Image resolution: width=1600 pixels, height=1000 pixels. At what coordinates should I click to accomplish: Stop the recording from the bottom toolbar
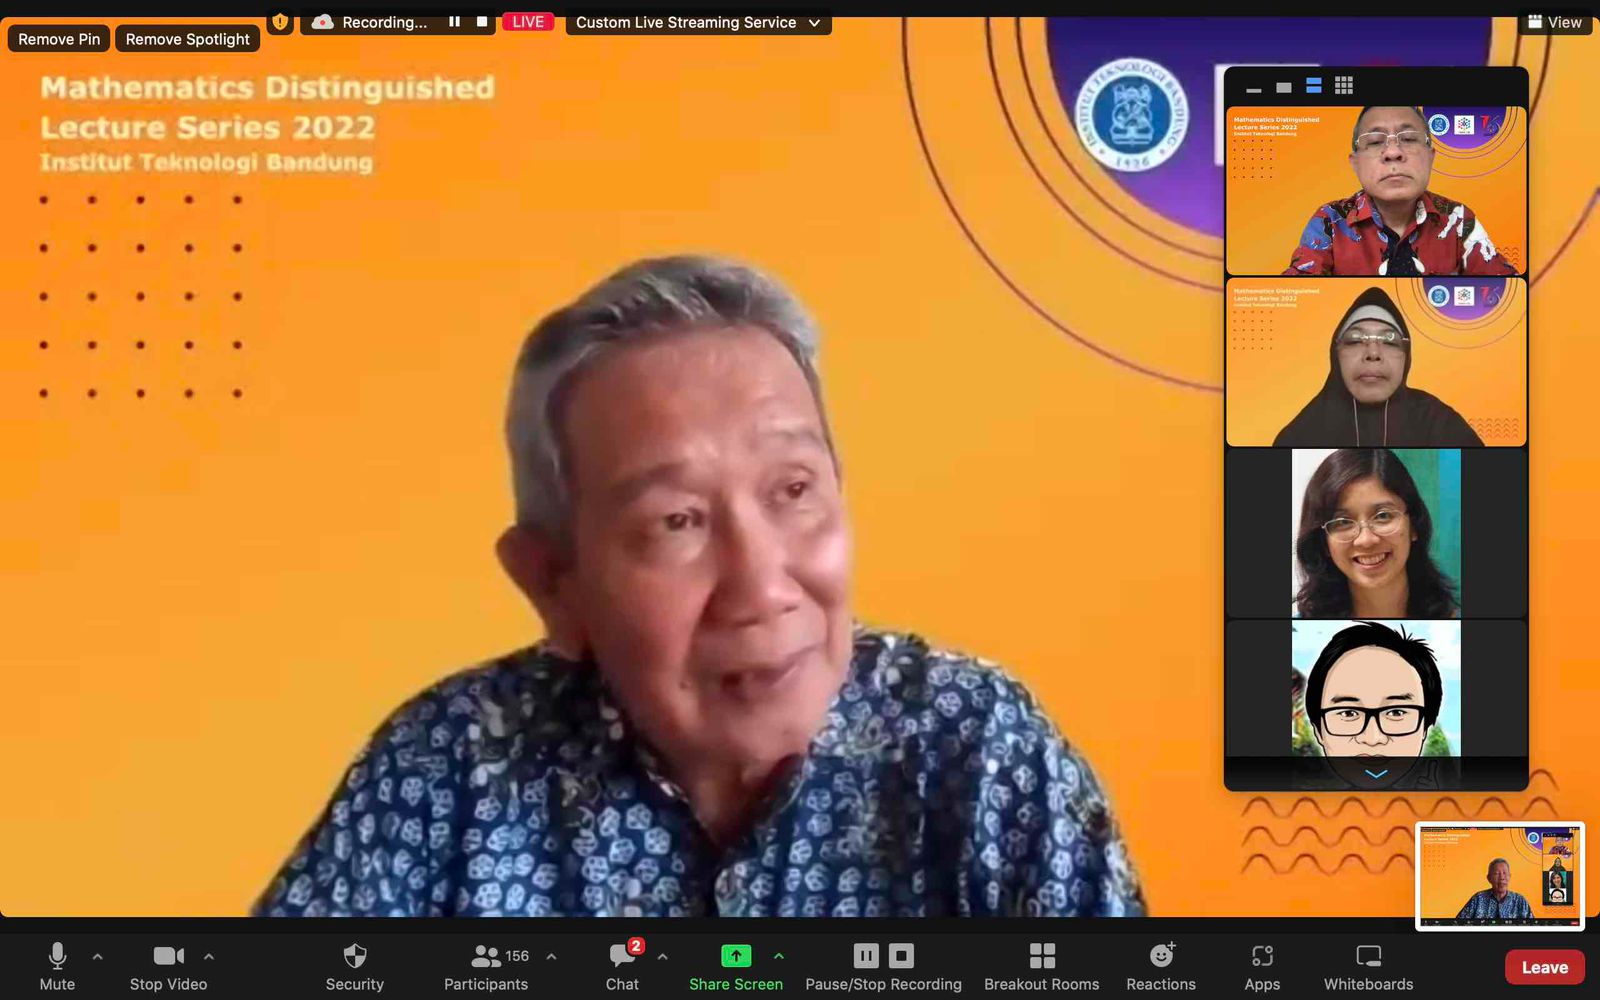(x=900, y=955)
